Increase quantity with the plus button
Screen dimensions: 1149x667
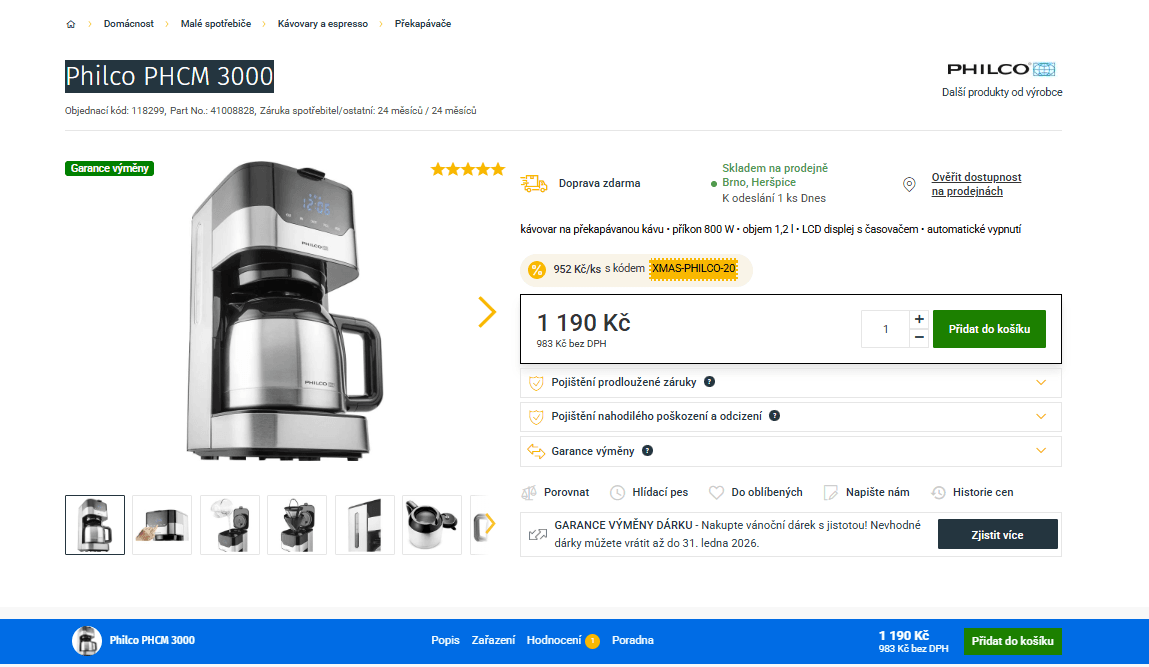(x=919, y=319)
